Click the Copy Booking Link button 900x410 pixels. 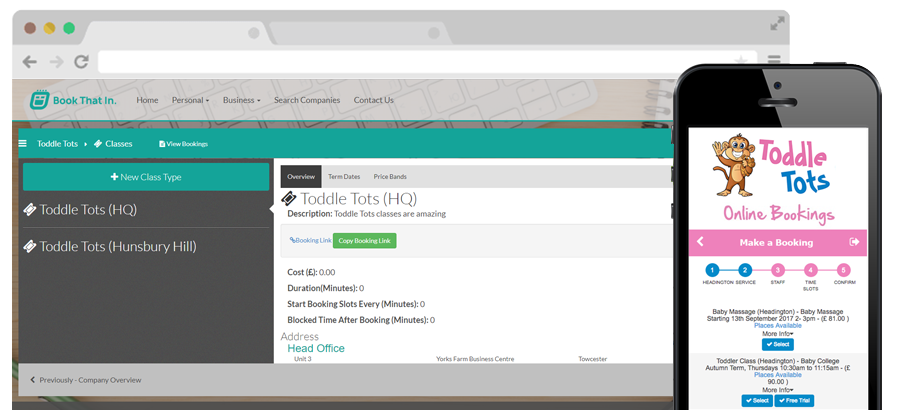364,241
